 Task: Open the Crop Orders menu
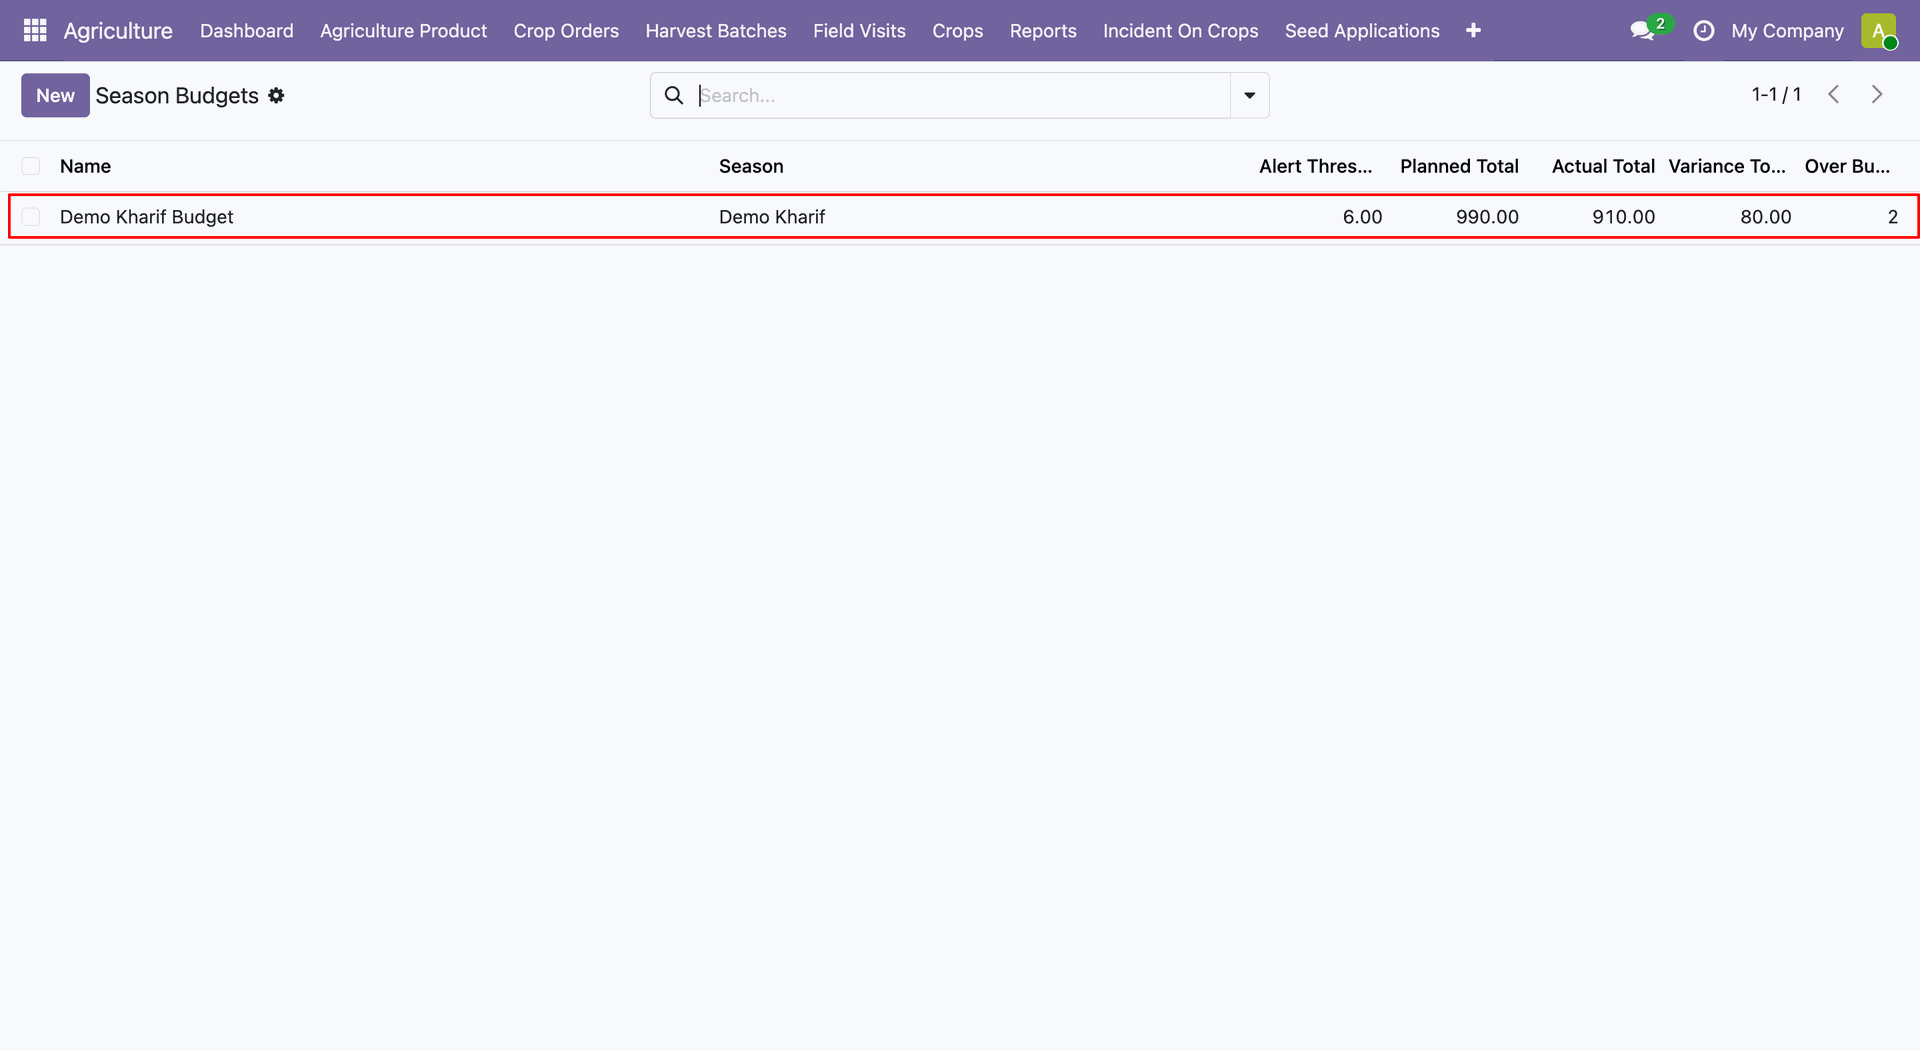[566, 31]
